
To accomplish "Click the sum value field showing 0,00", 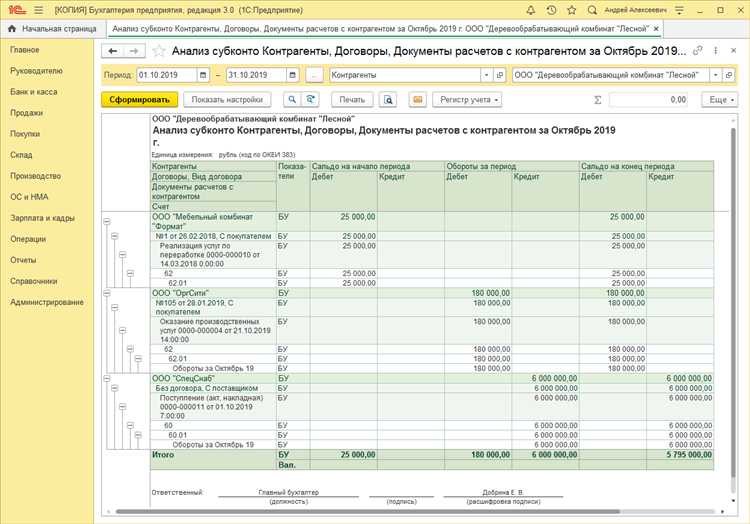I will tap(649, 100).
